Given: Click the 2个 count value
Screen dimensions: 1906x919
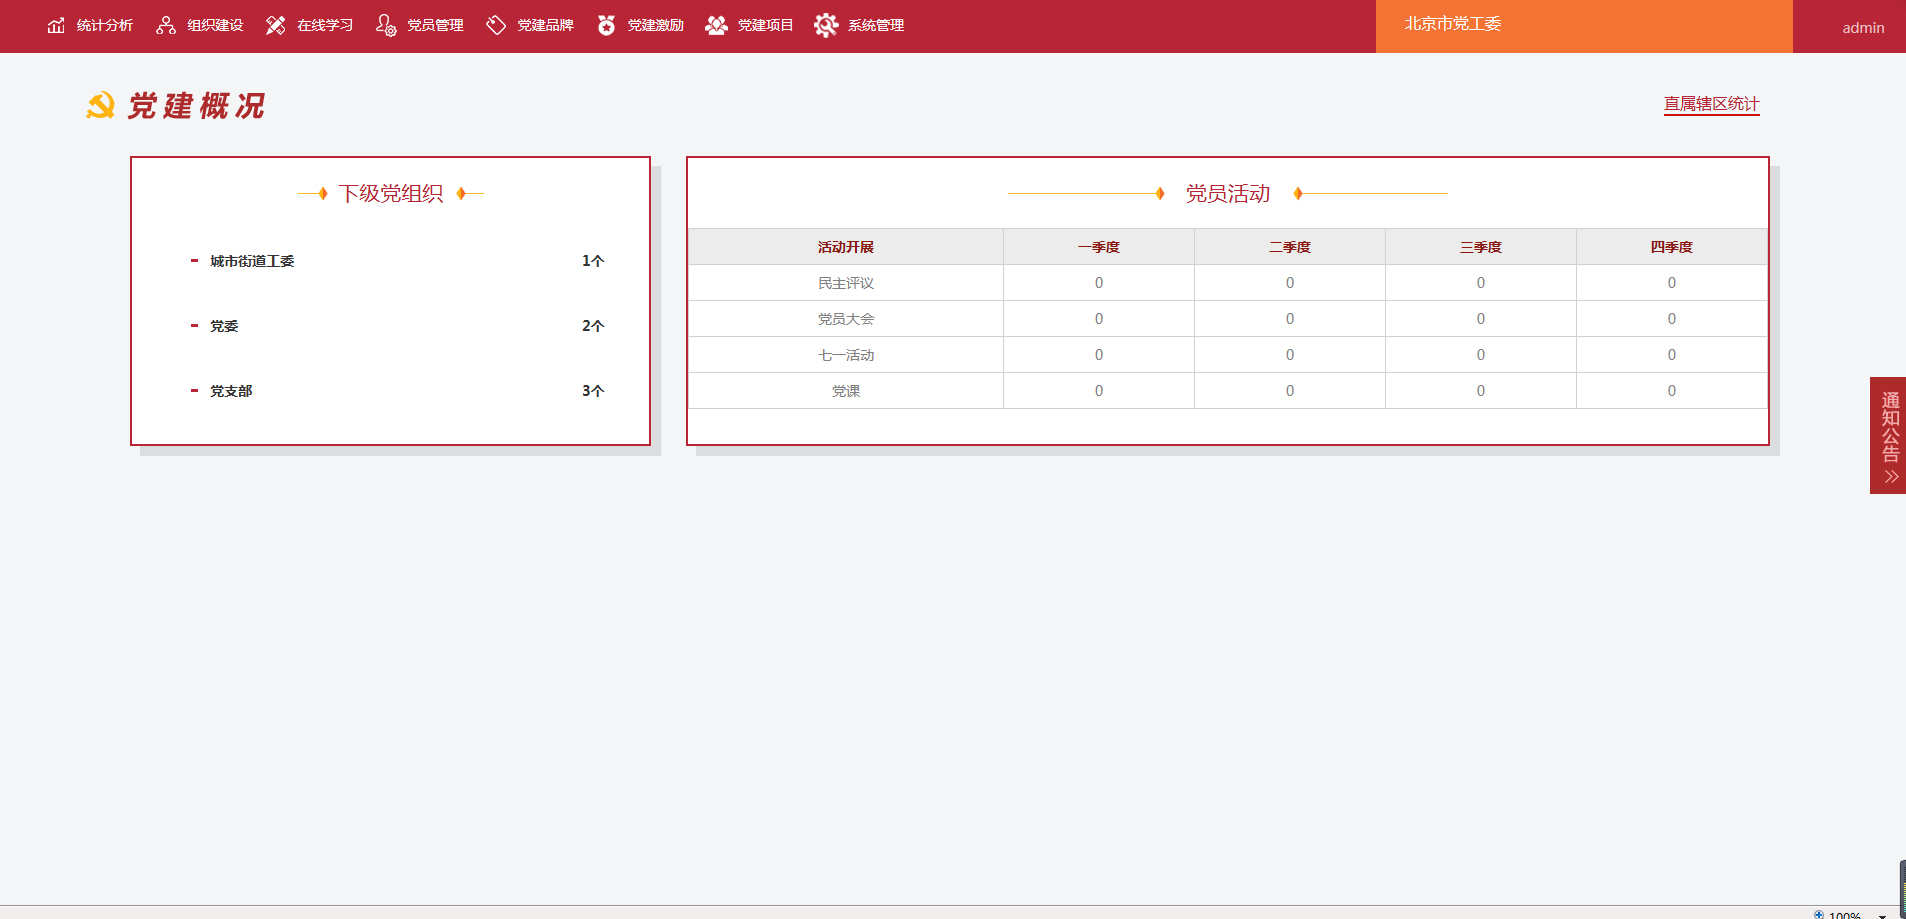Looking at the screenshot, I should click(593, 326).
